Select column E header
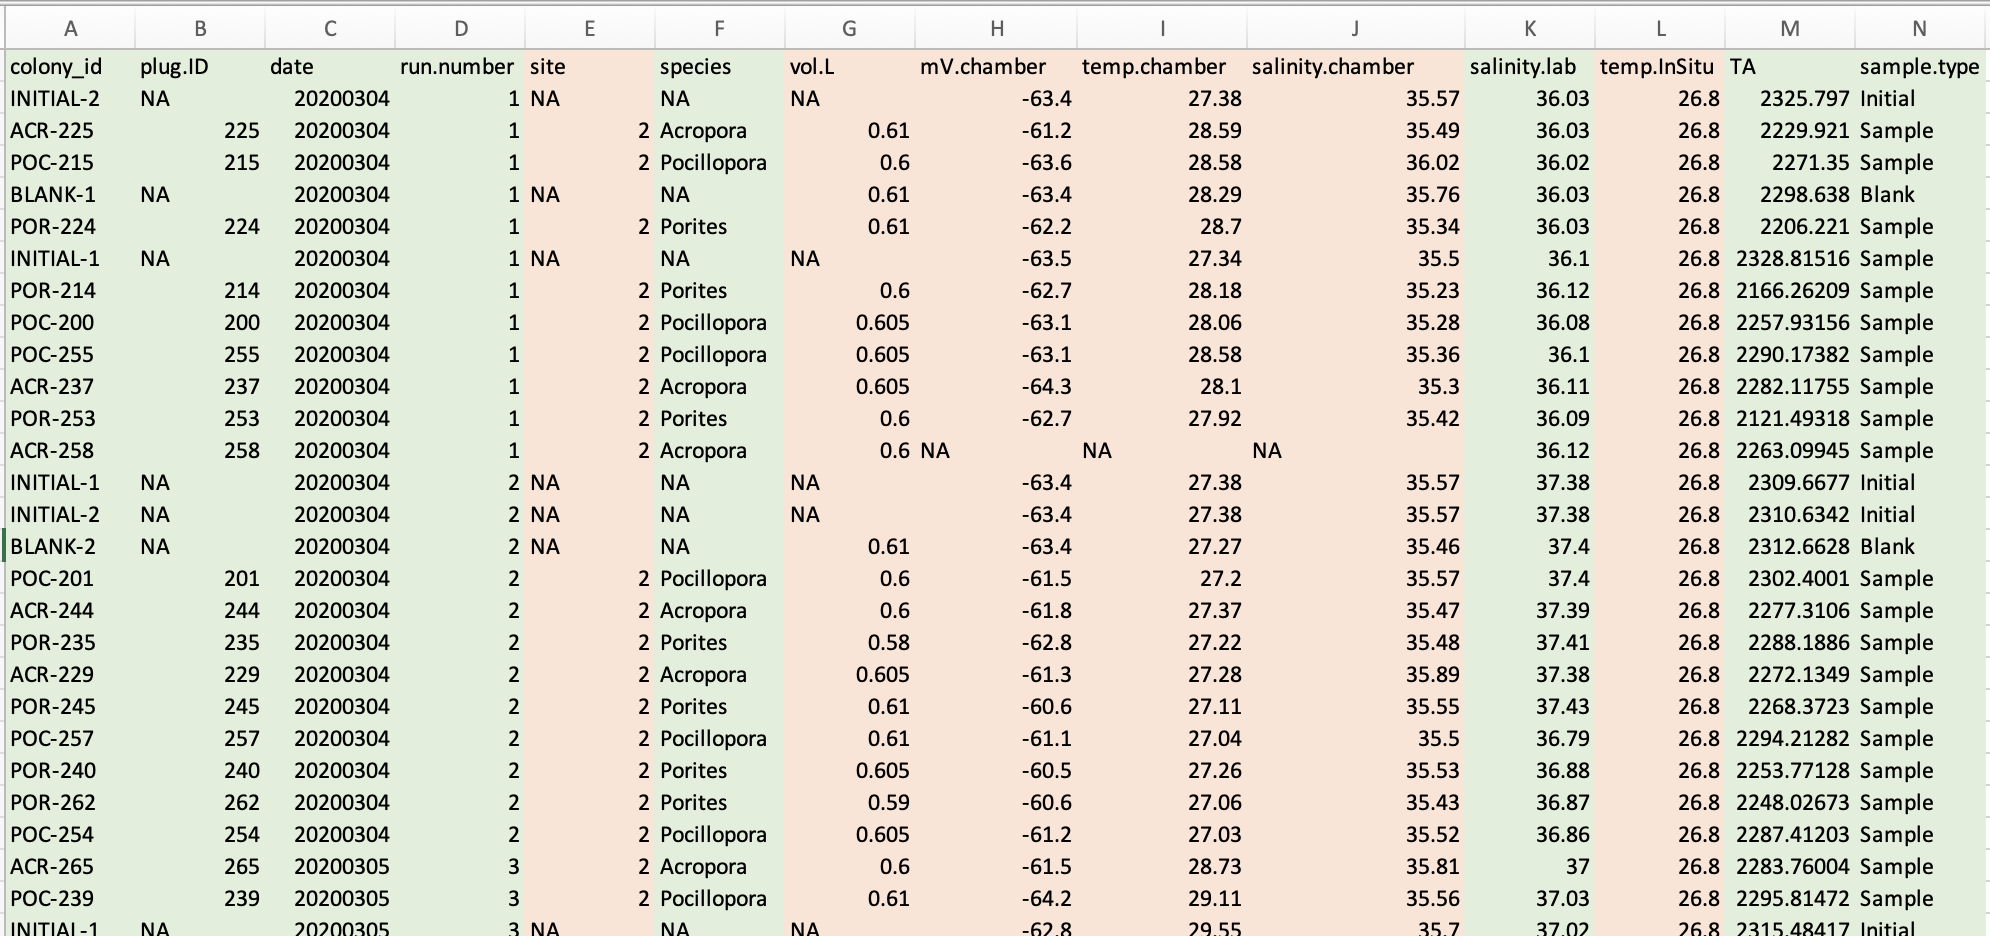Screen dimensions: 1990x936 point(590,29)
